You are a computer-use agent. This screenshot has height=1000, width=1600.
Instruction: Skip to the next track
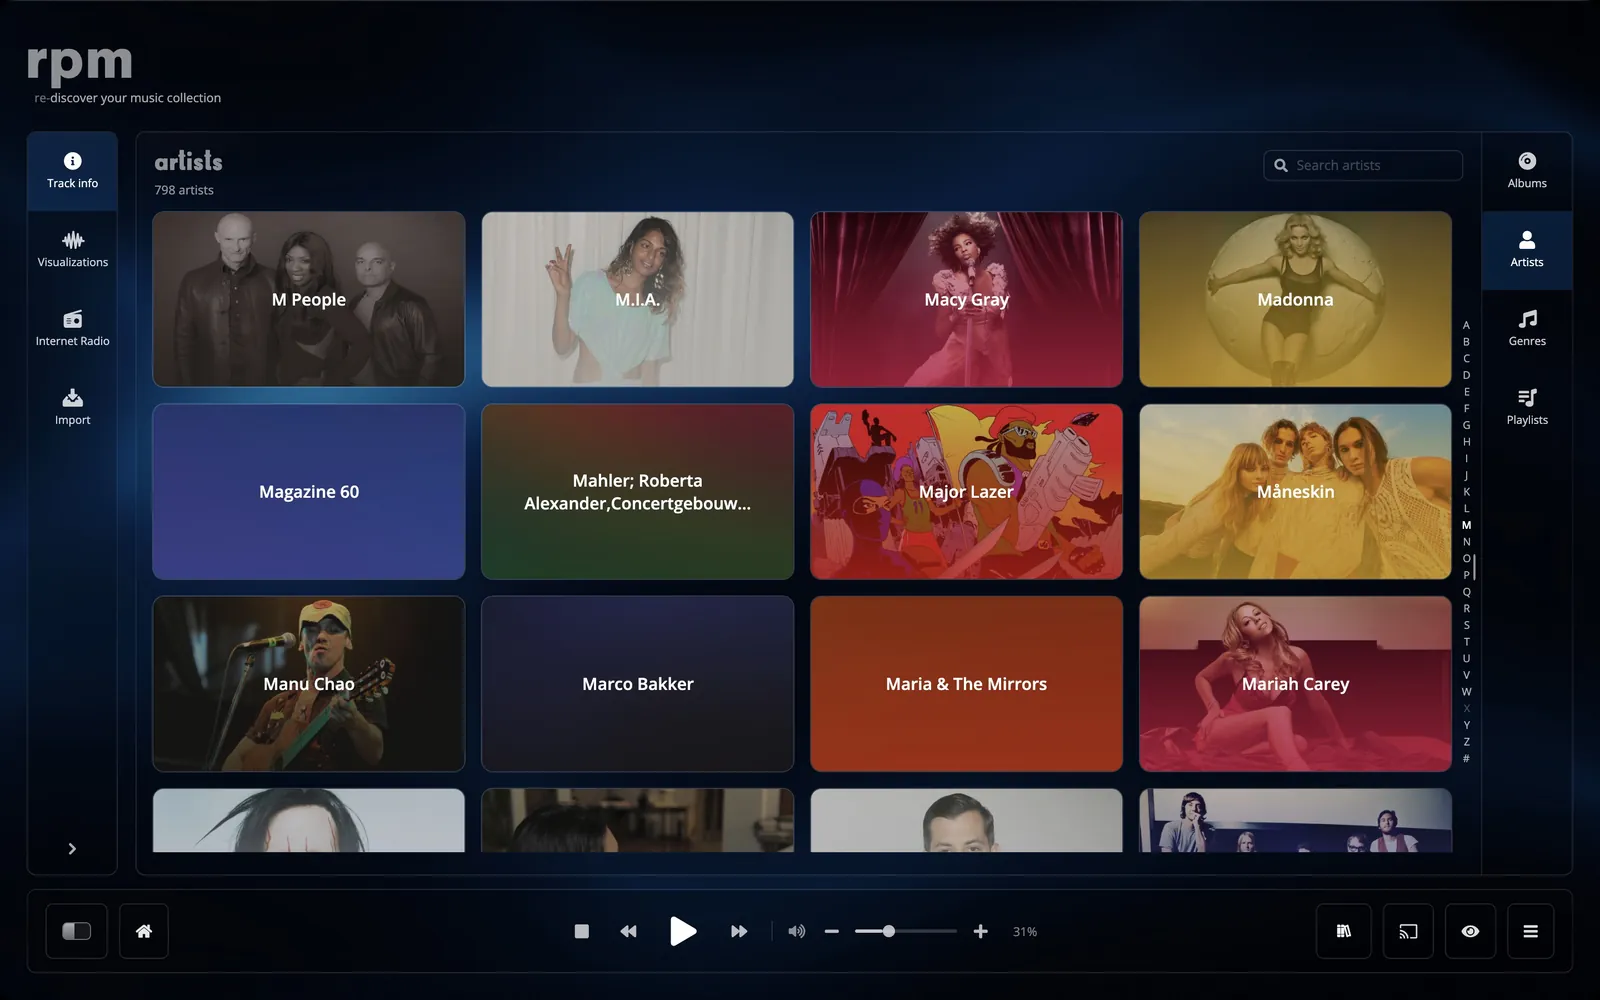point(739,931)
